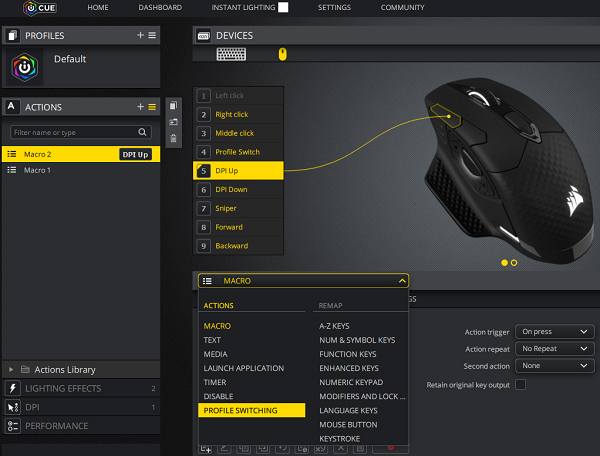Click the Performance sliders icon

point(13,426)
